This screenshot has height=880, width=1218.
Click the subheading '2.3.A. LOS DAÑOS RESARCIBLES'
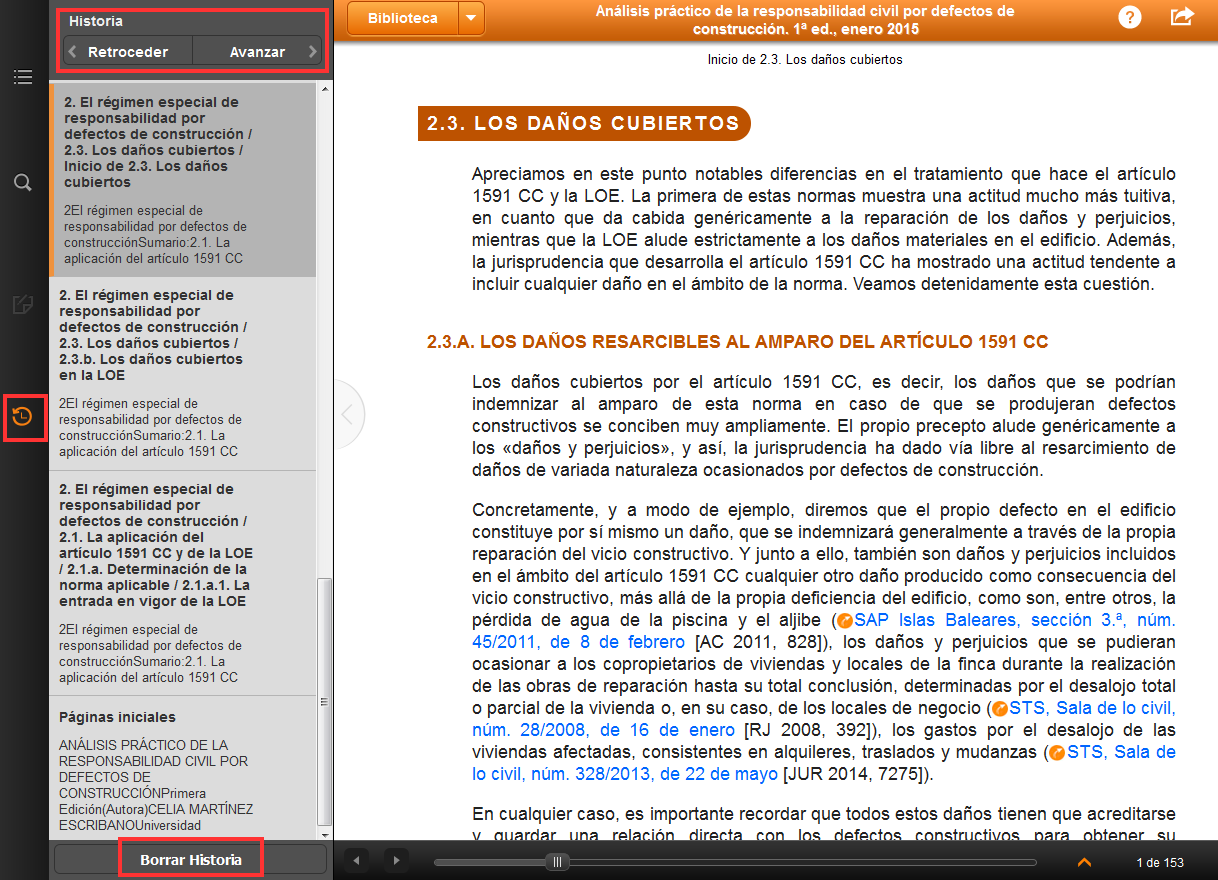pos(737,342)
